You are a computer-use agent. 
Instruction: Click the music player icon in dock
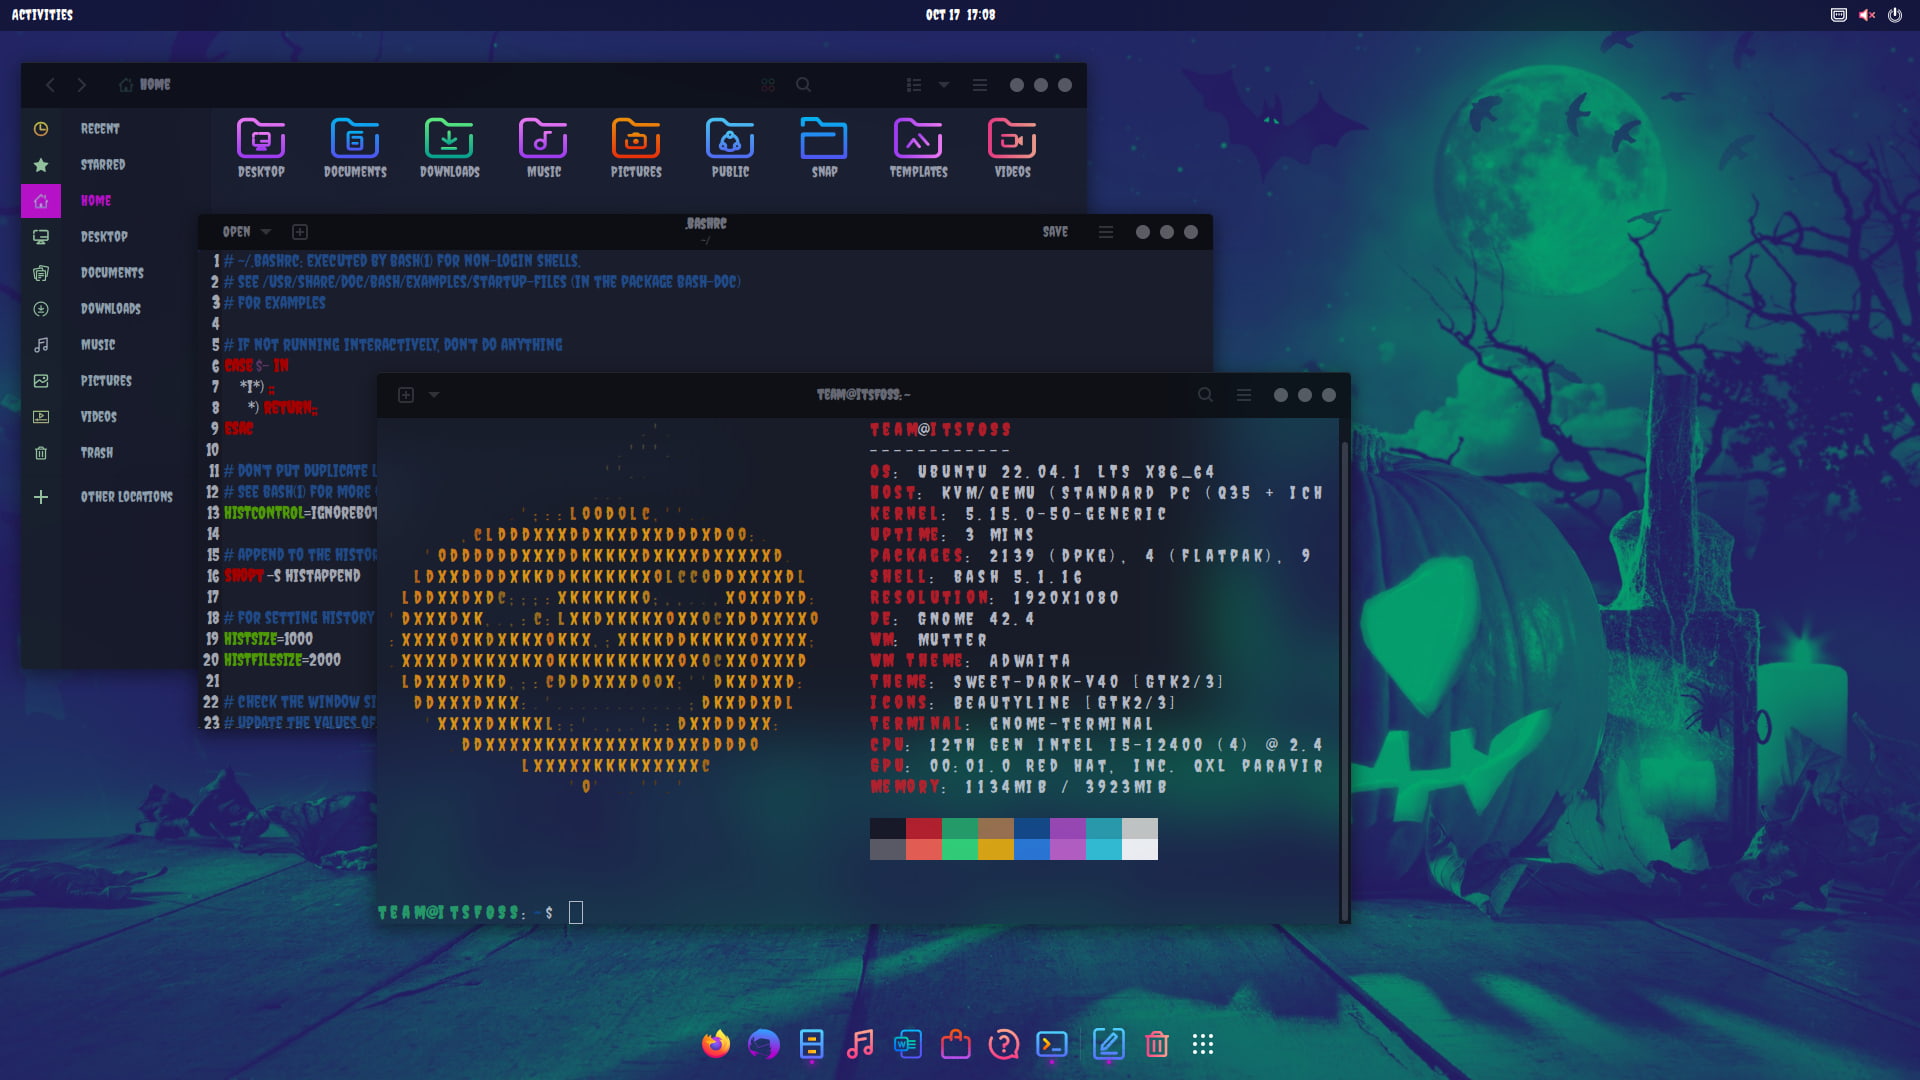coord(860,1043)
